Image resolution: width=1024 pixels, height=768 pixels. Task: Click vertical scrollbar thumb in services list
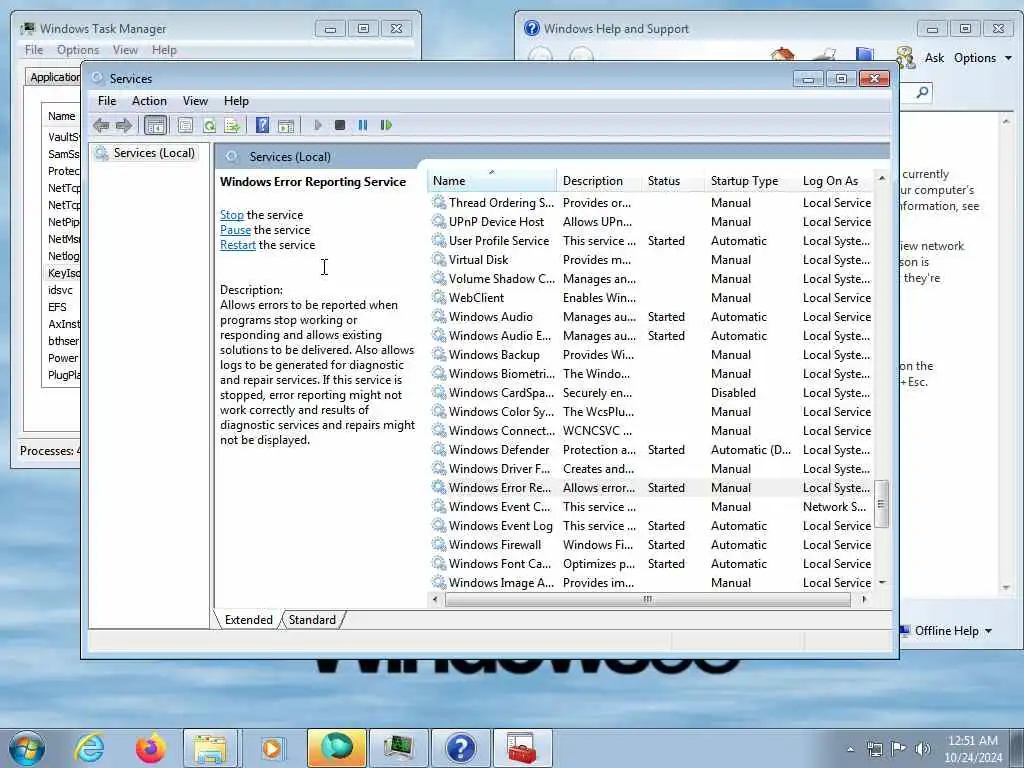coord(881,504)
